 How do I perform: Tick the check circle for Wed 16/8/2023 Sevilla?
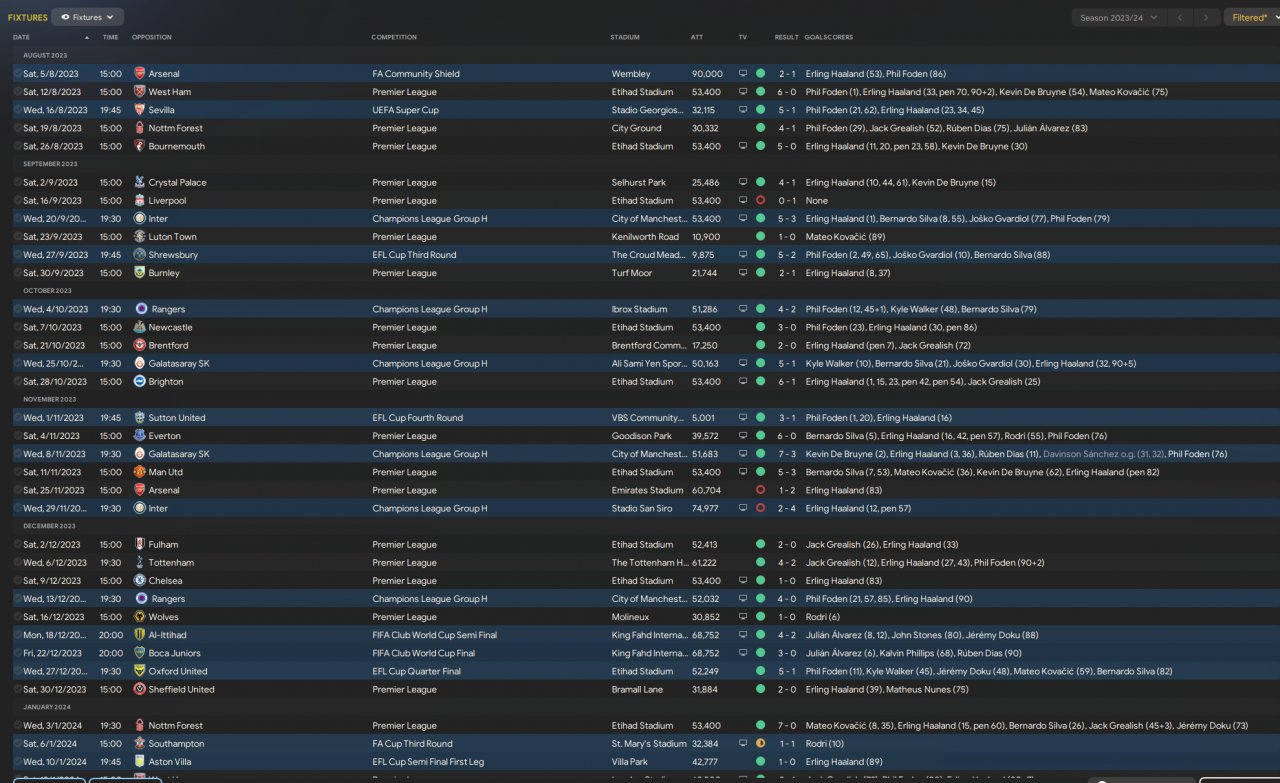pos(17,110)
